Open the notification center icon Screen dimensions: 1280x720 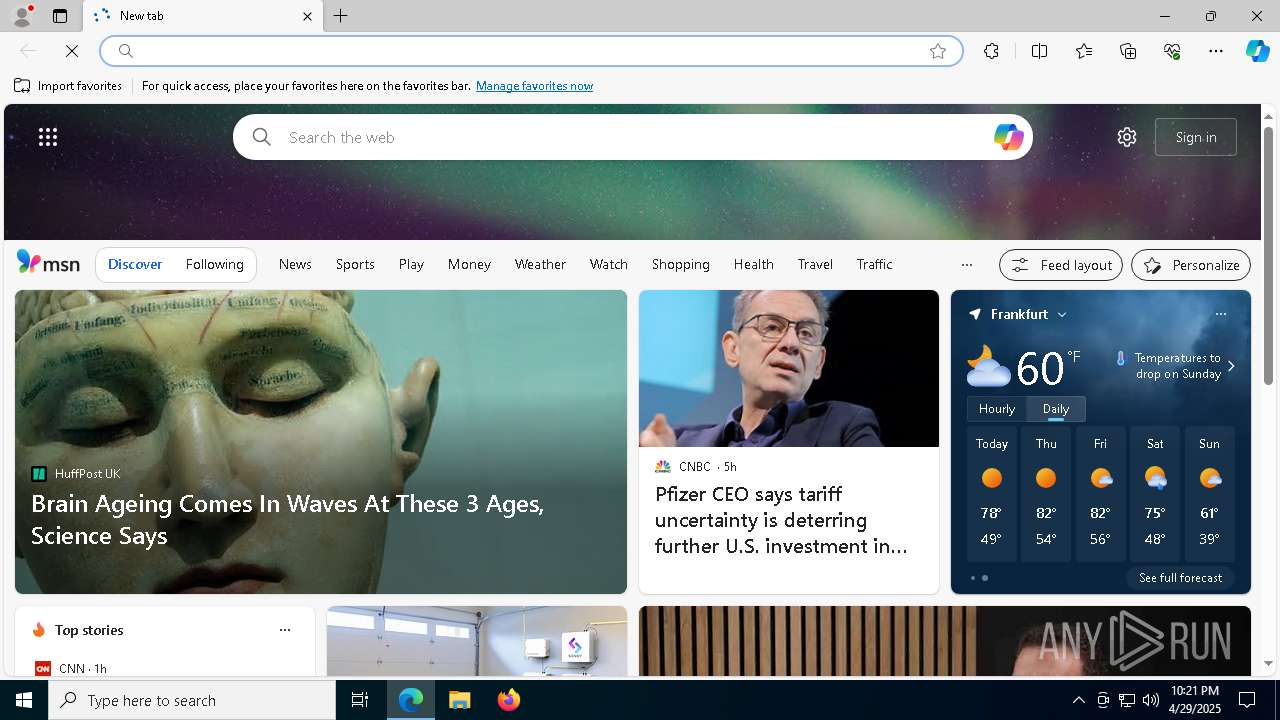pos(1247,700)
